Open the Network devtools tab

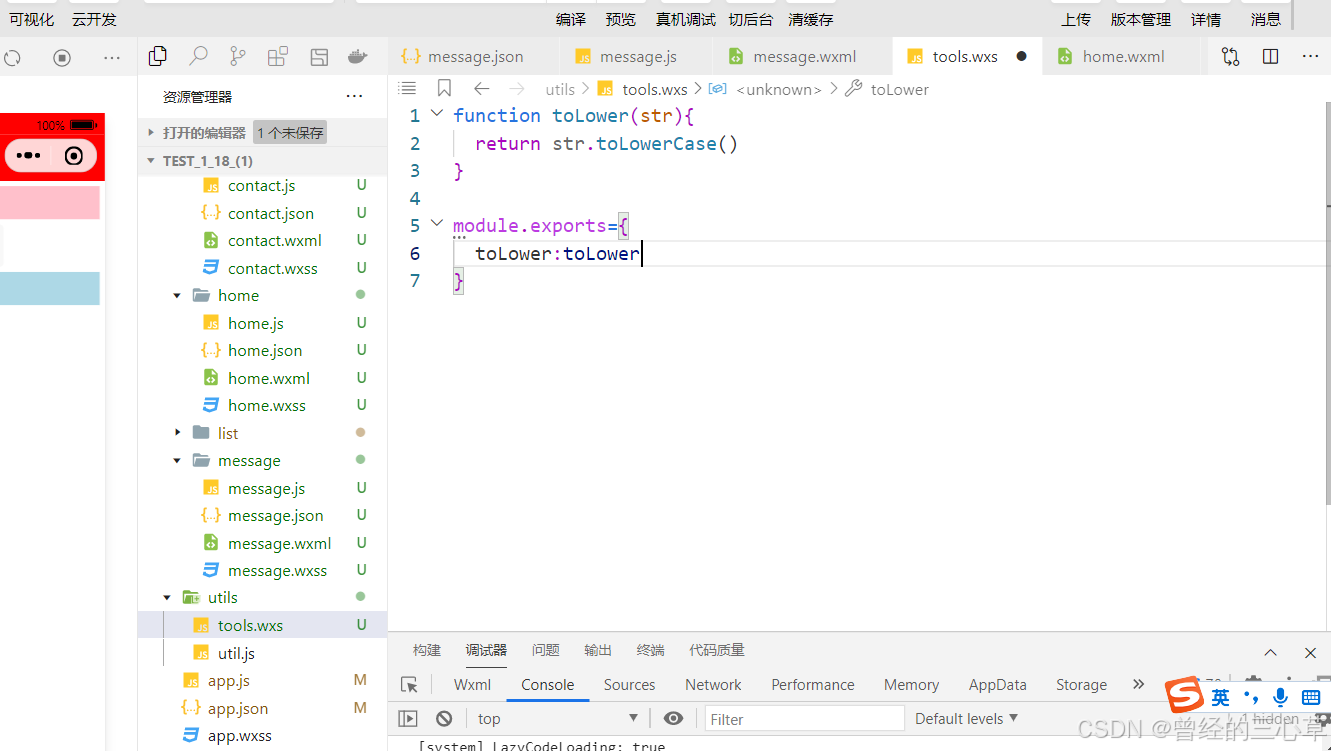713,685
